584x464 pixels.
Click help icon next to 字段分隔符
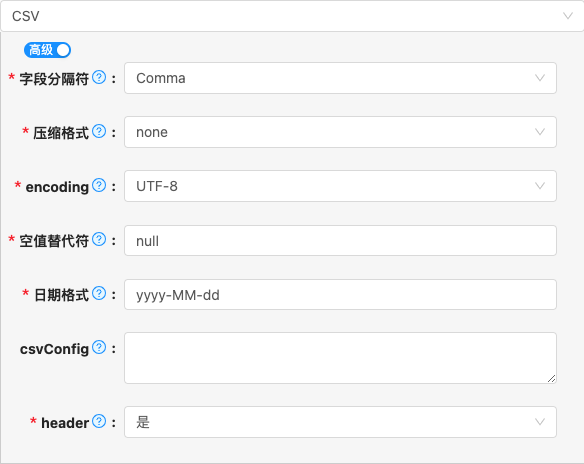99,77
